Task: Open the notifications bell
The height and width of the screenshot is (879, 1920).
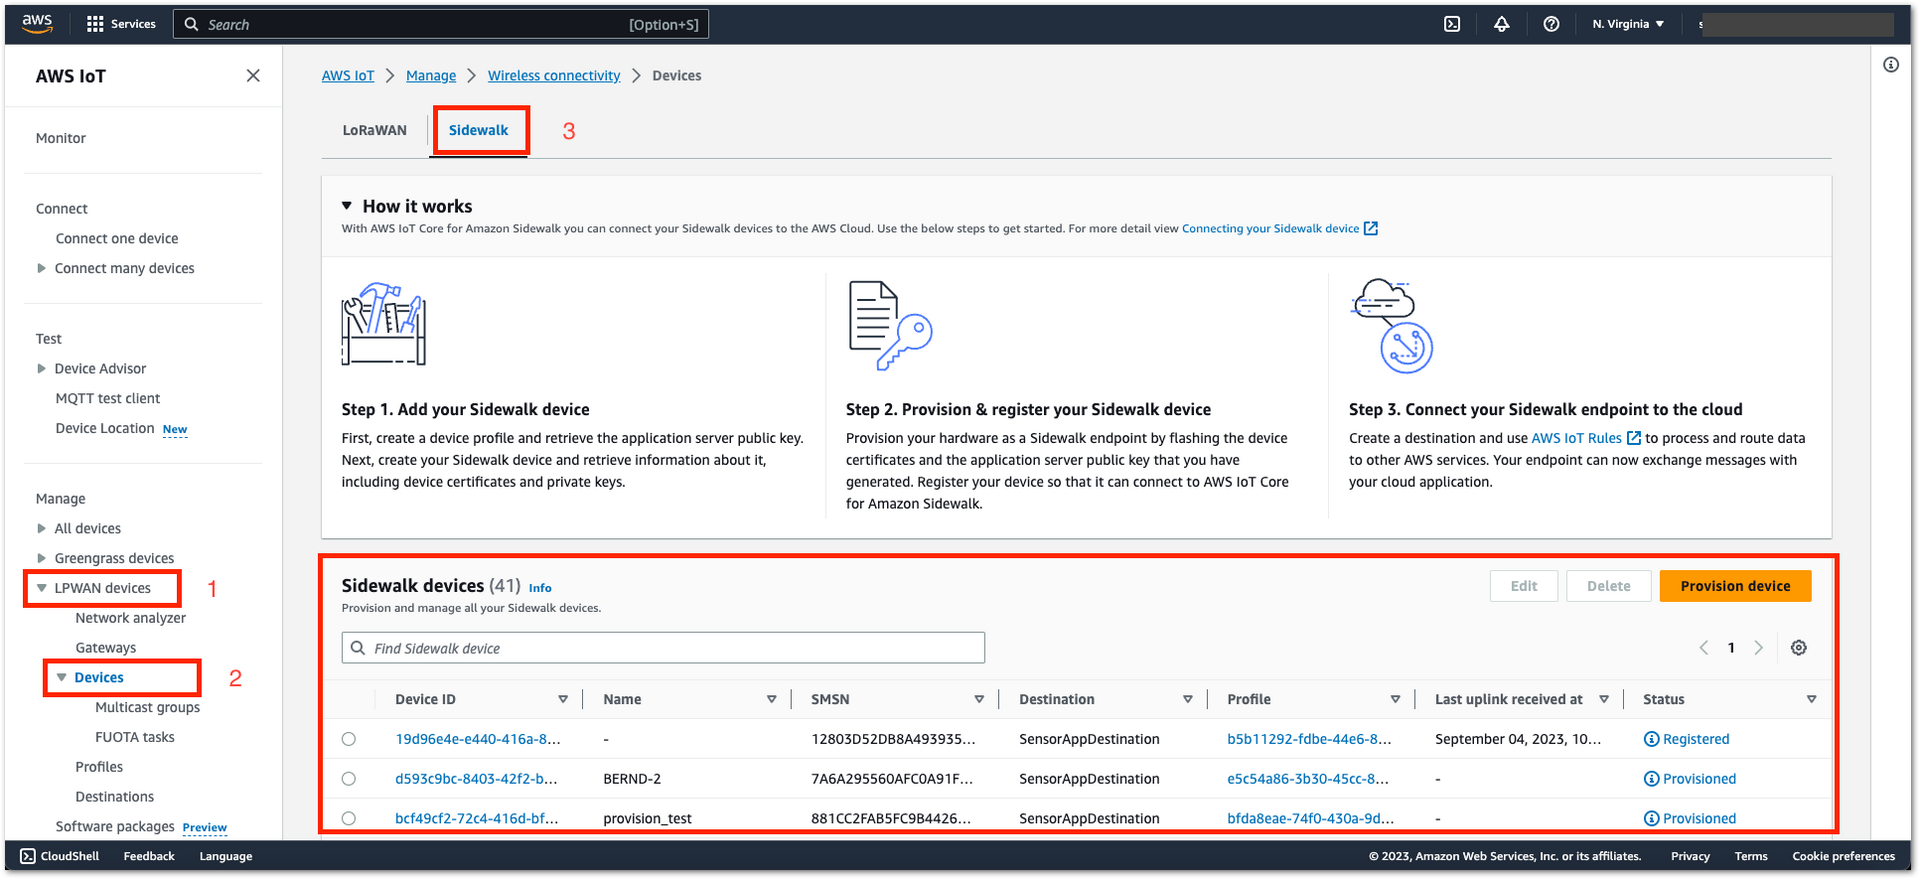Action: 1501,24
